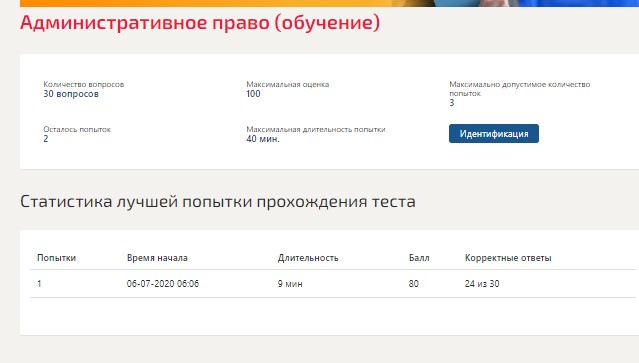Click the Корректные ответы column header
Image resolution: width=639 pixels, height=363 pixels.
click(x=508, y=258)
